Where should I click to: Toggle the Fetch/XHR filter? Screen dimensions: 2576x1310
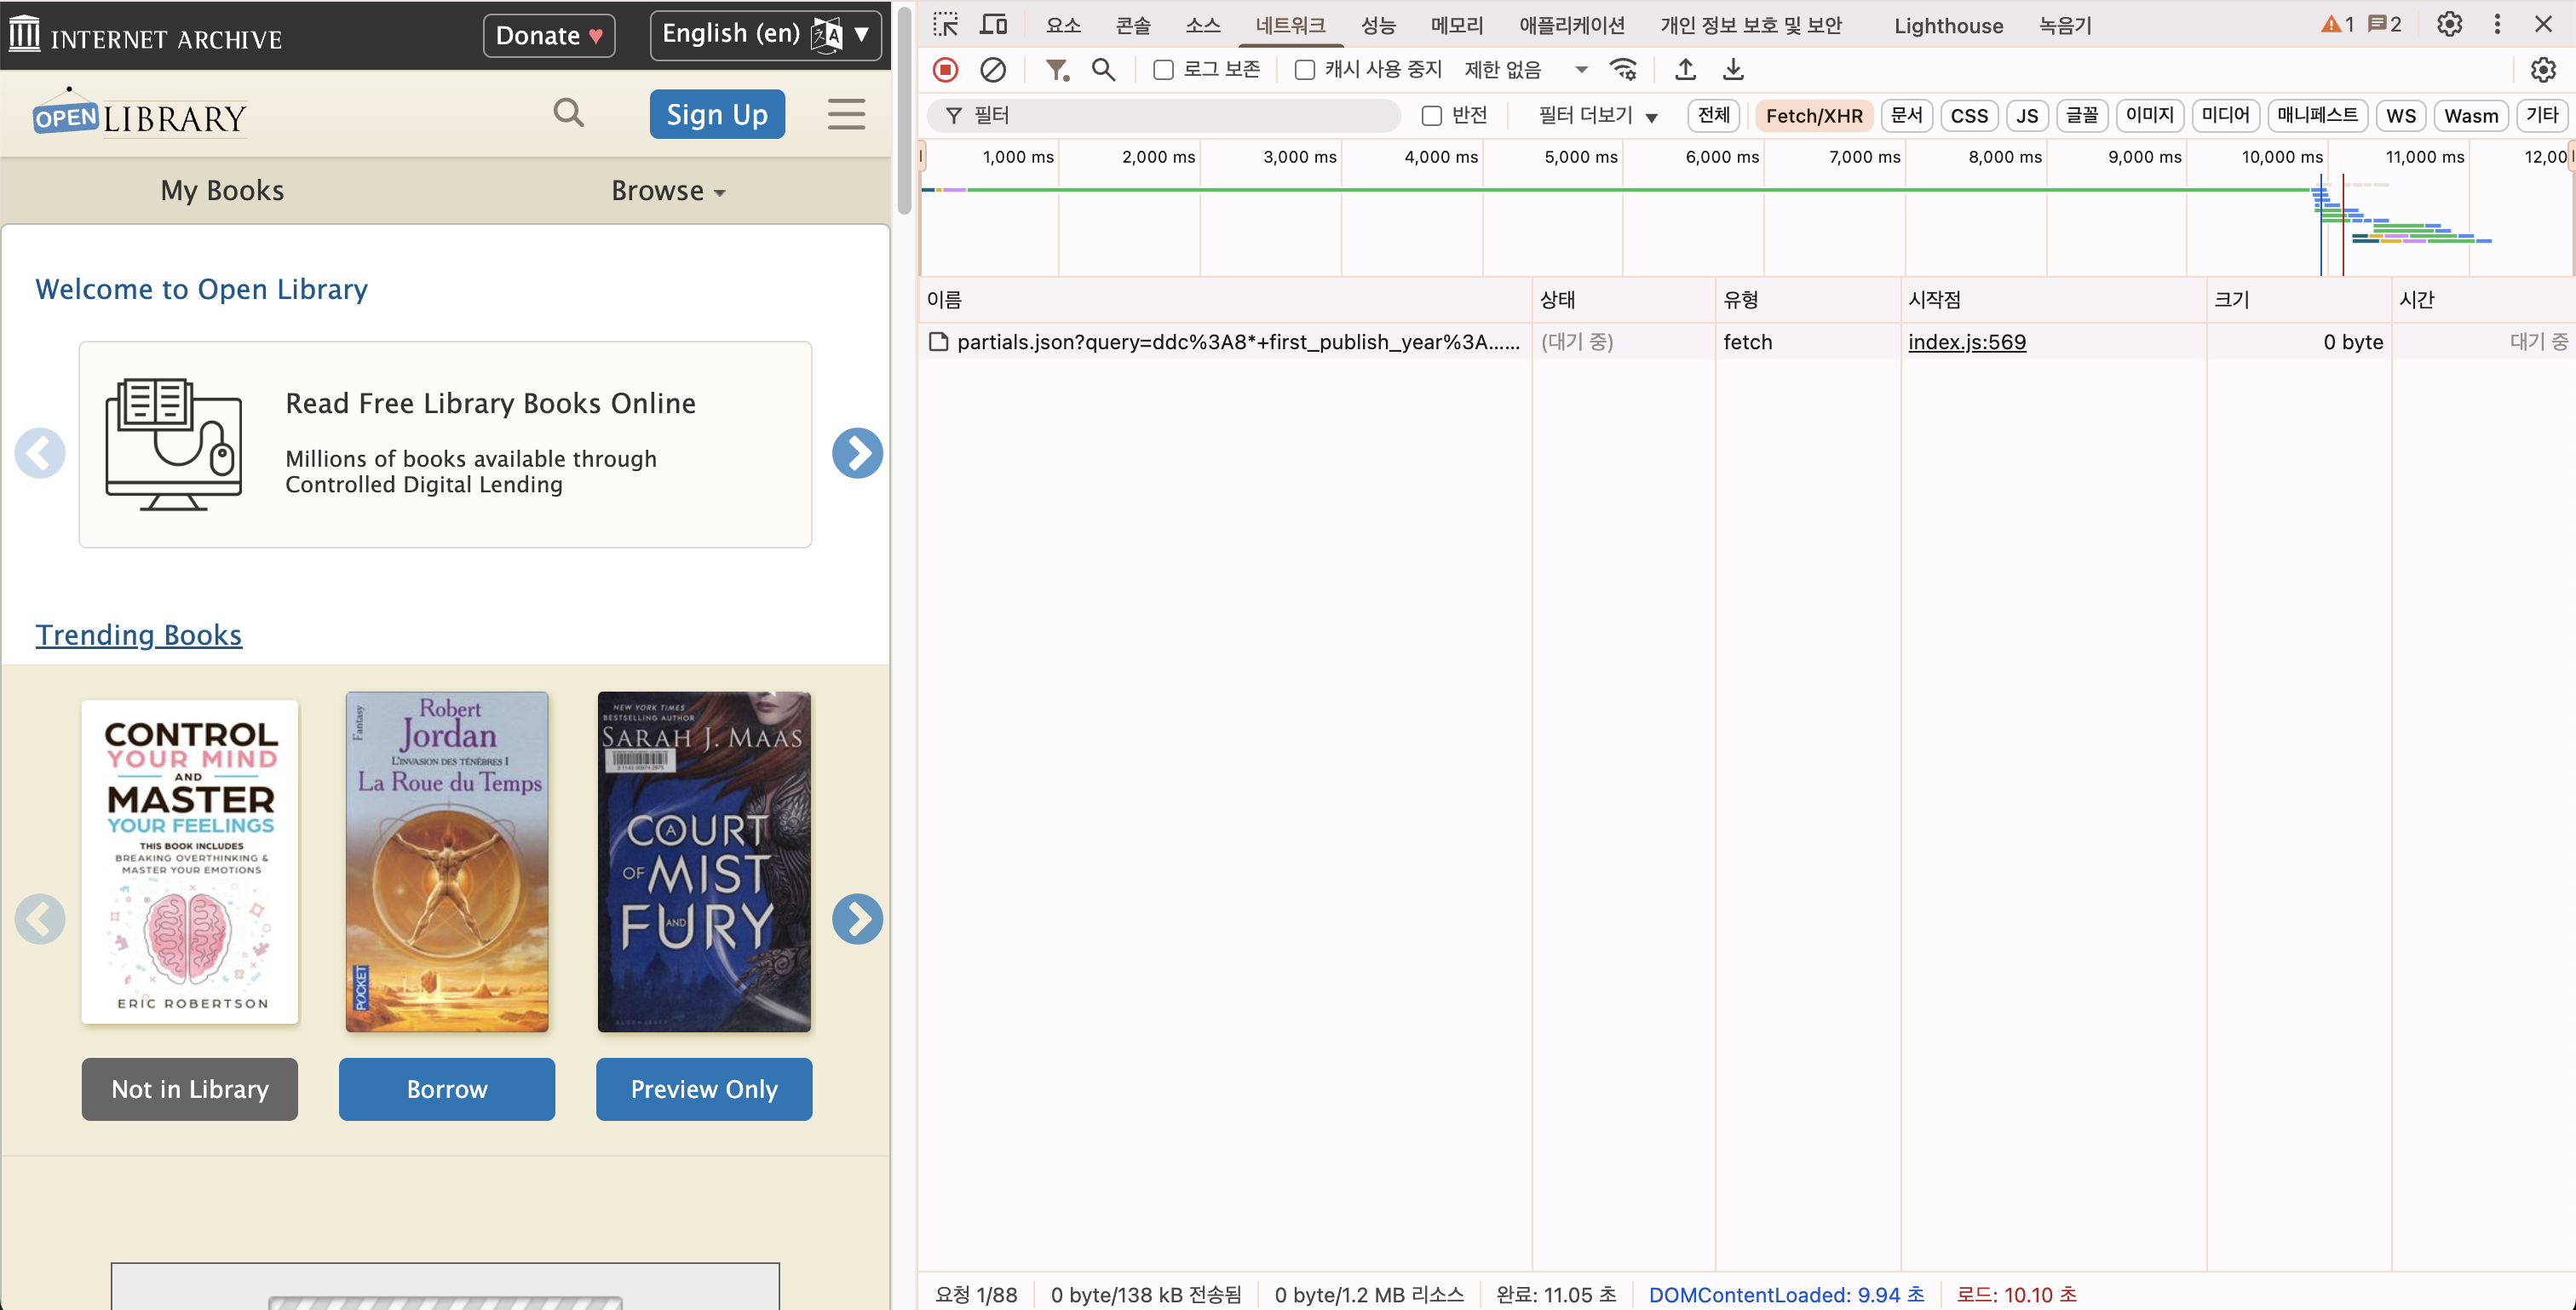1813,116
